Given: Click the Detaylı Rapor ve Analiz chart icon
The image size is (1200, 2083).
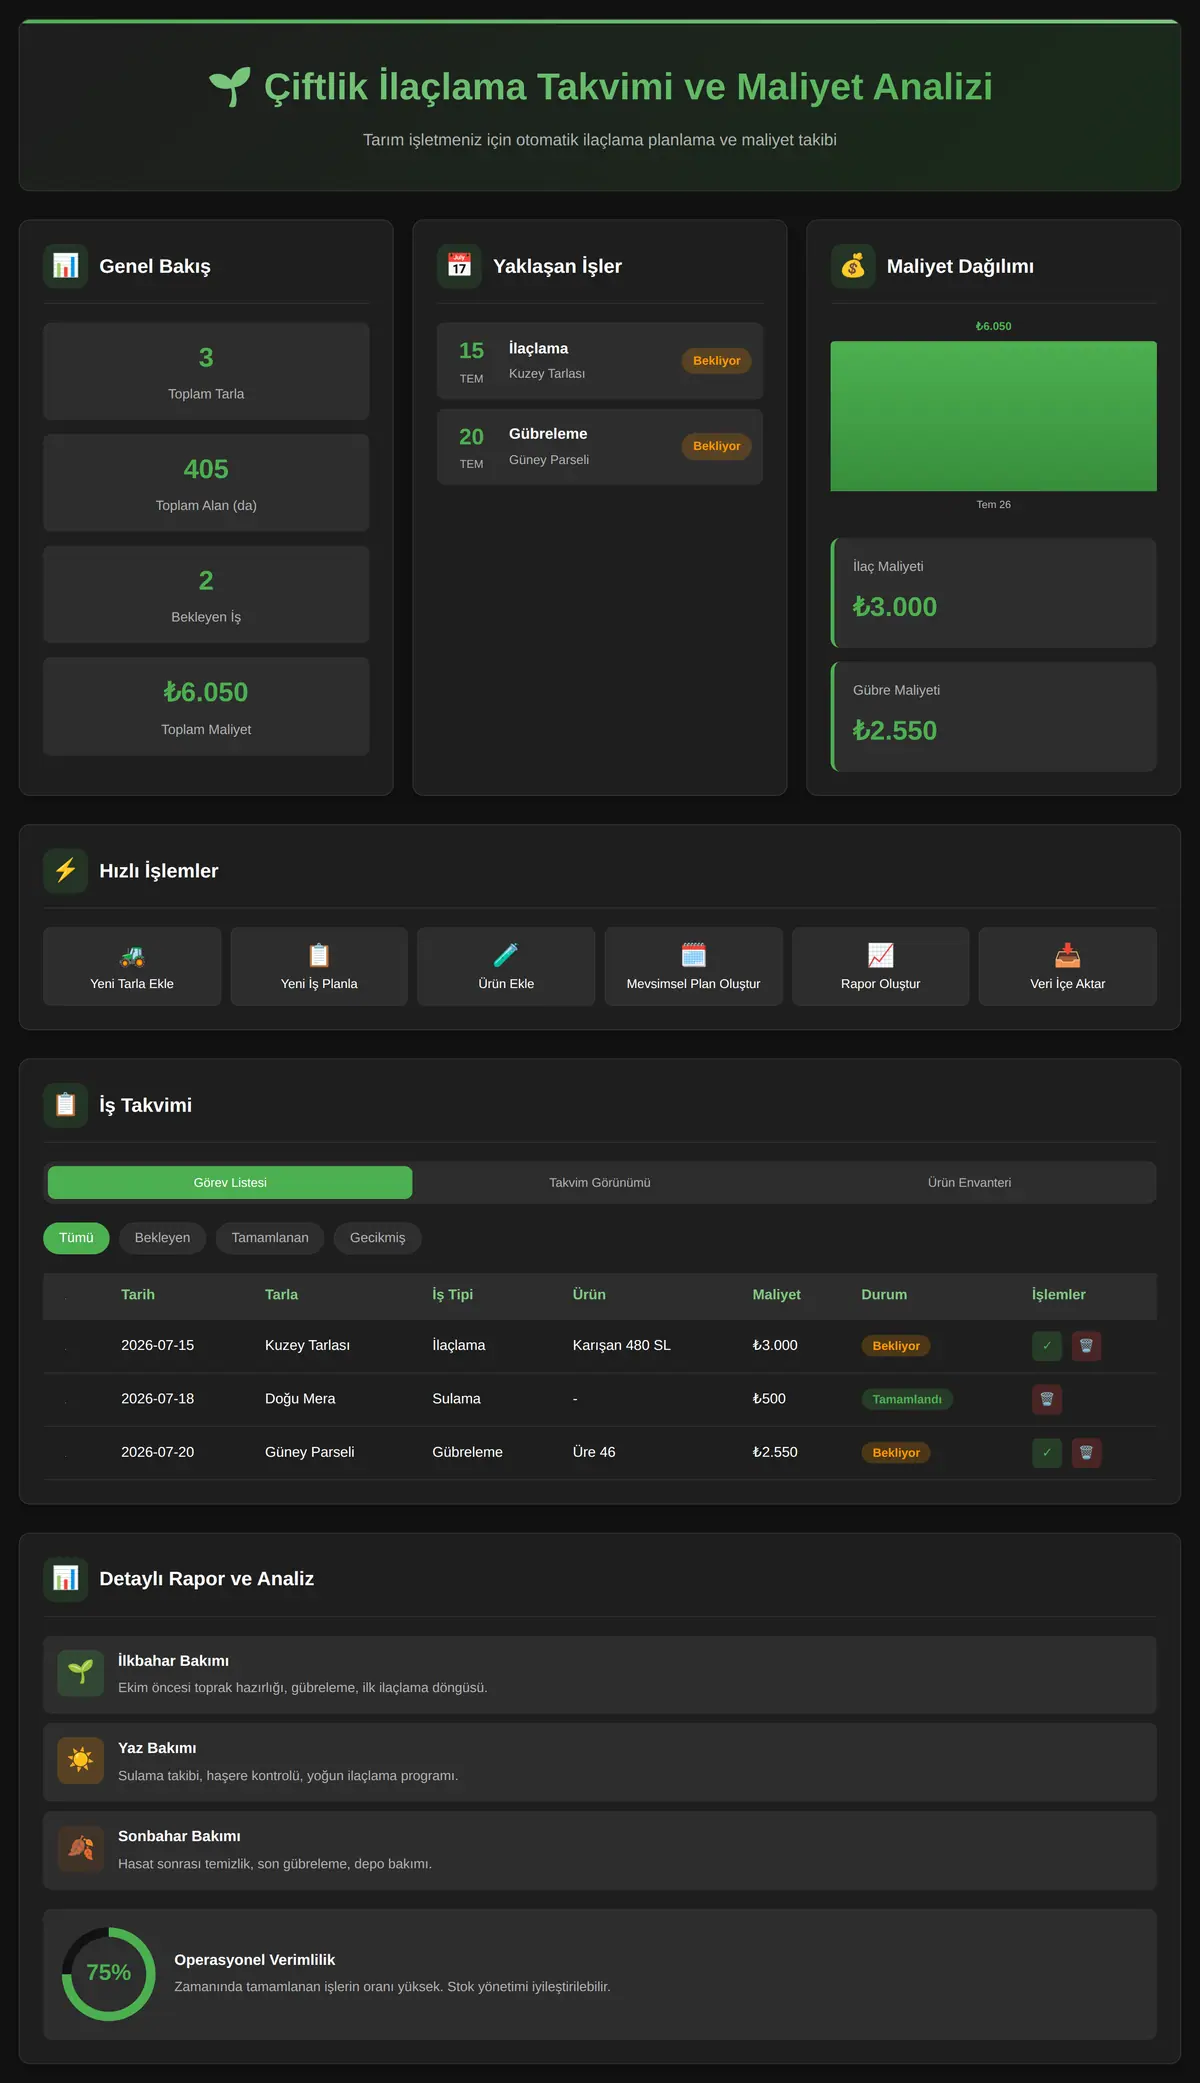Looking at the screenshot, I should tap(66, 1578).
